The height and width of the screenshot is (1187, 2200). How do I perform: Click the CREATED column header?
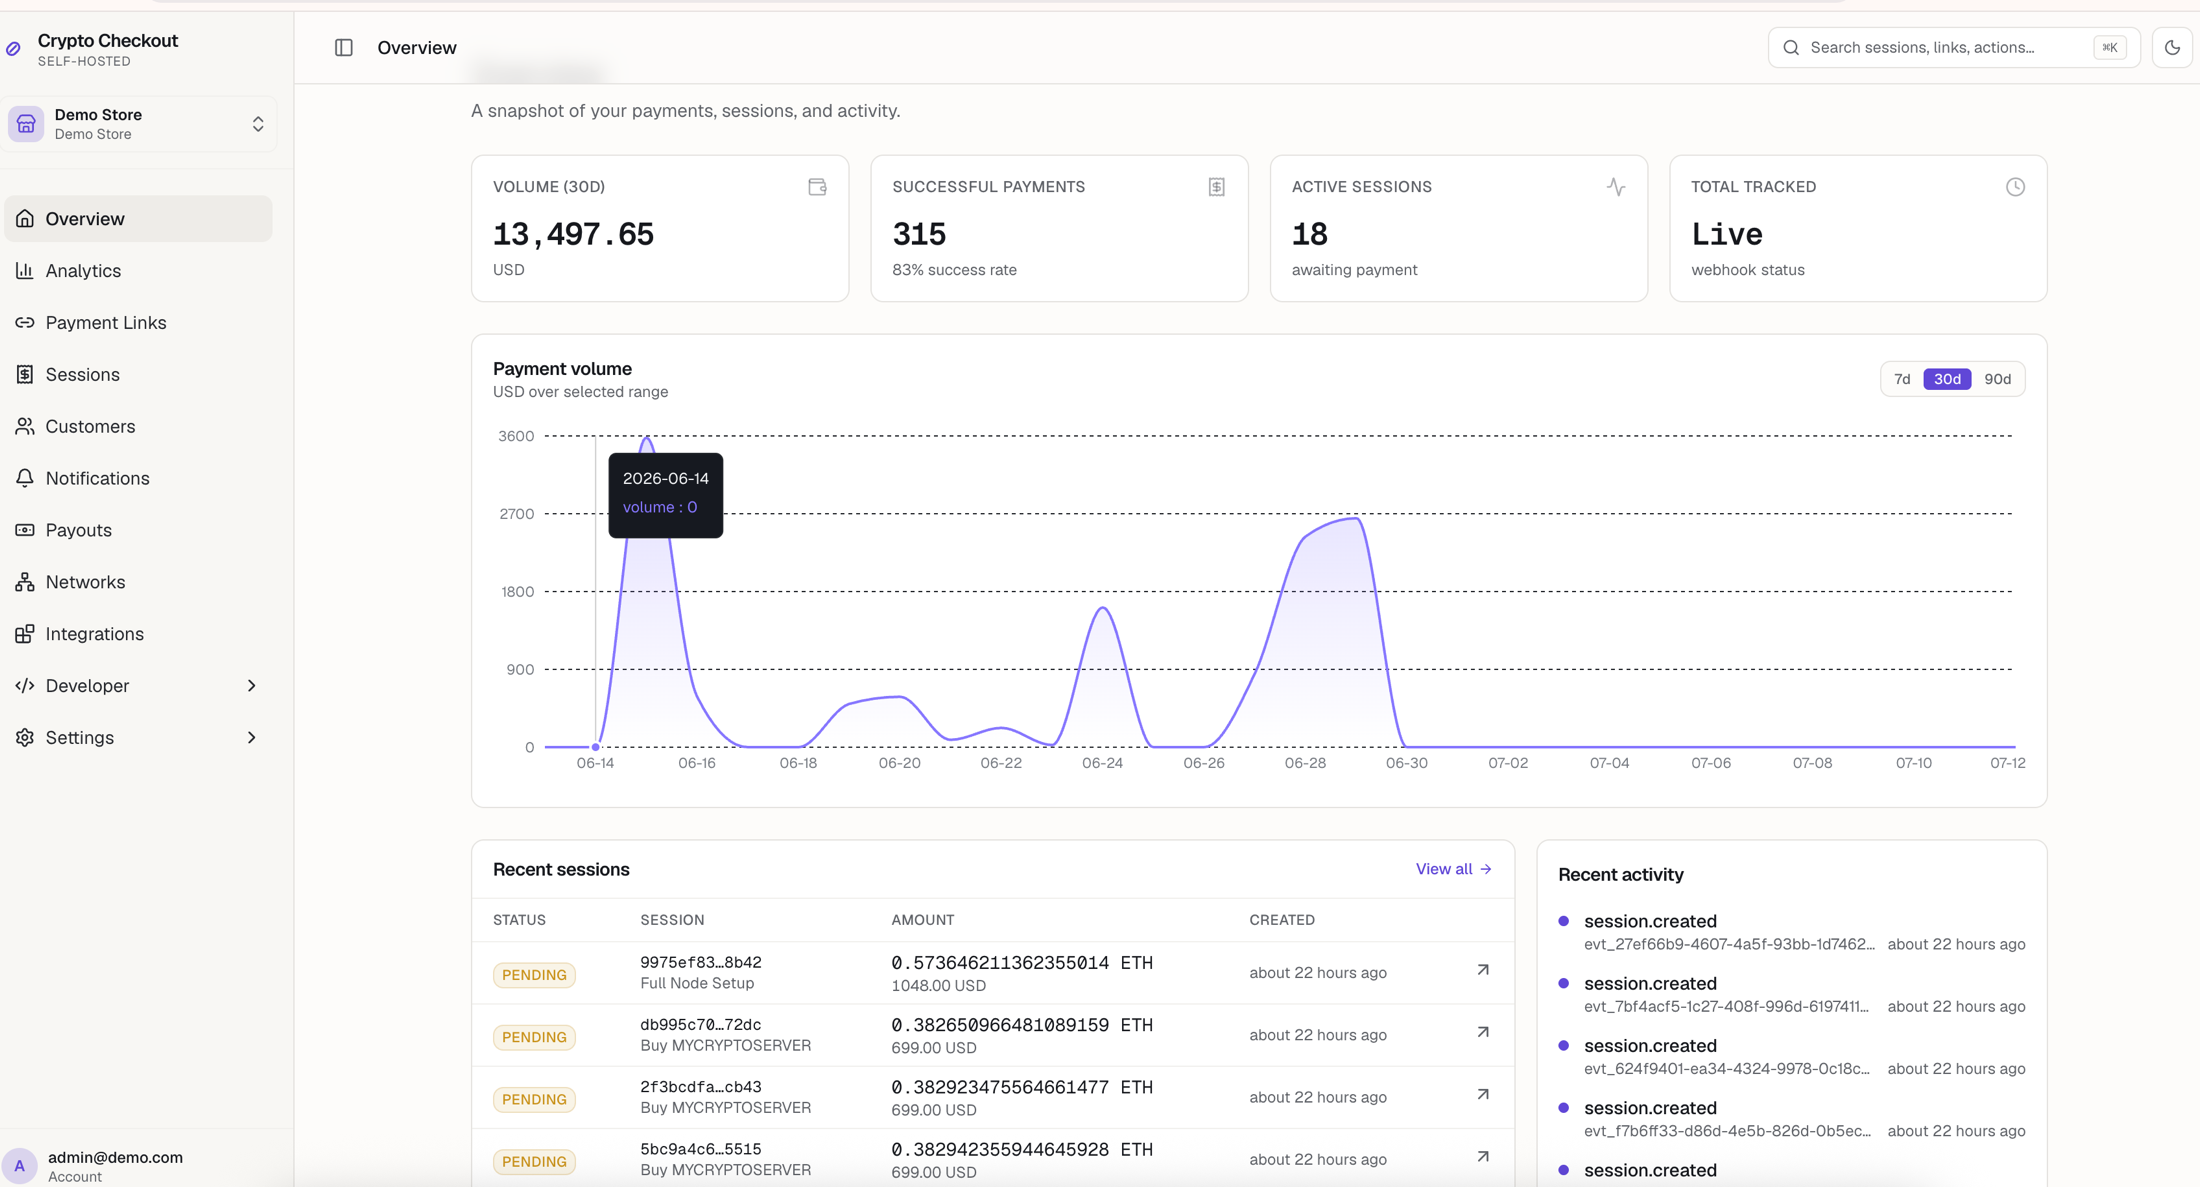[x=1282, y=920]
